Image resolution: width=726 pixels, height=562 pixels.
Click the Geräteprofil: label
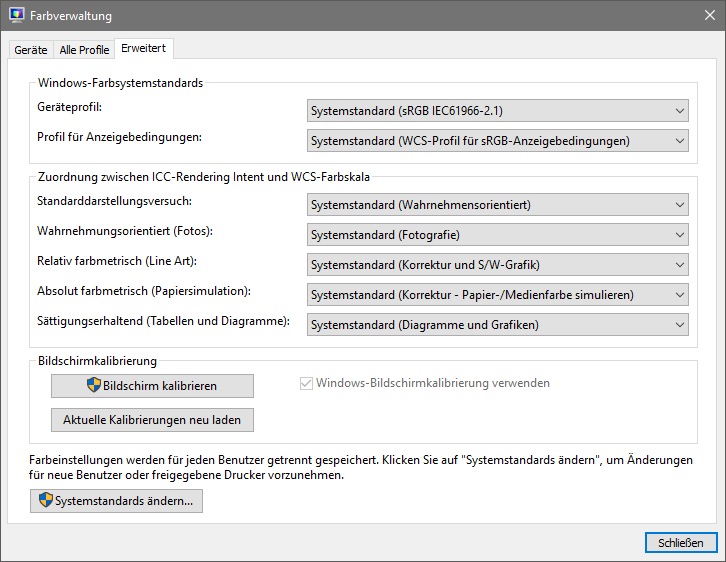(69, 107)
